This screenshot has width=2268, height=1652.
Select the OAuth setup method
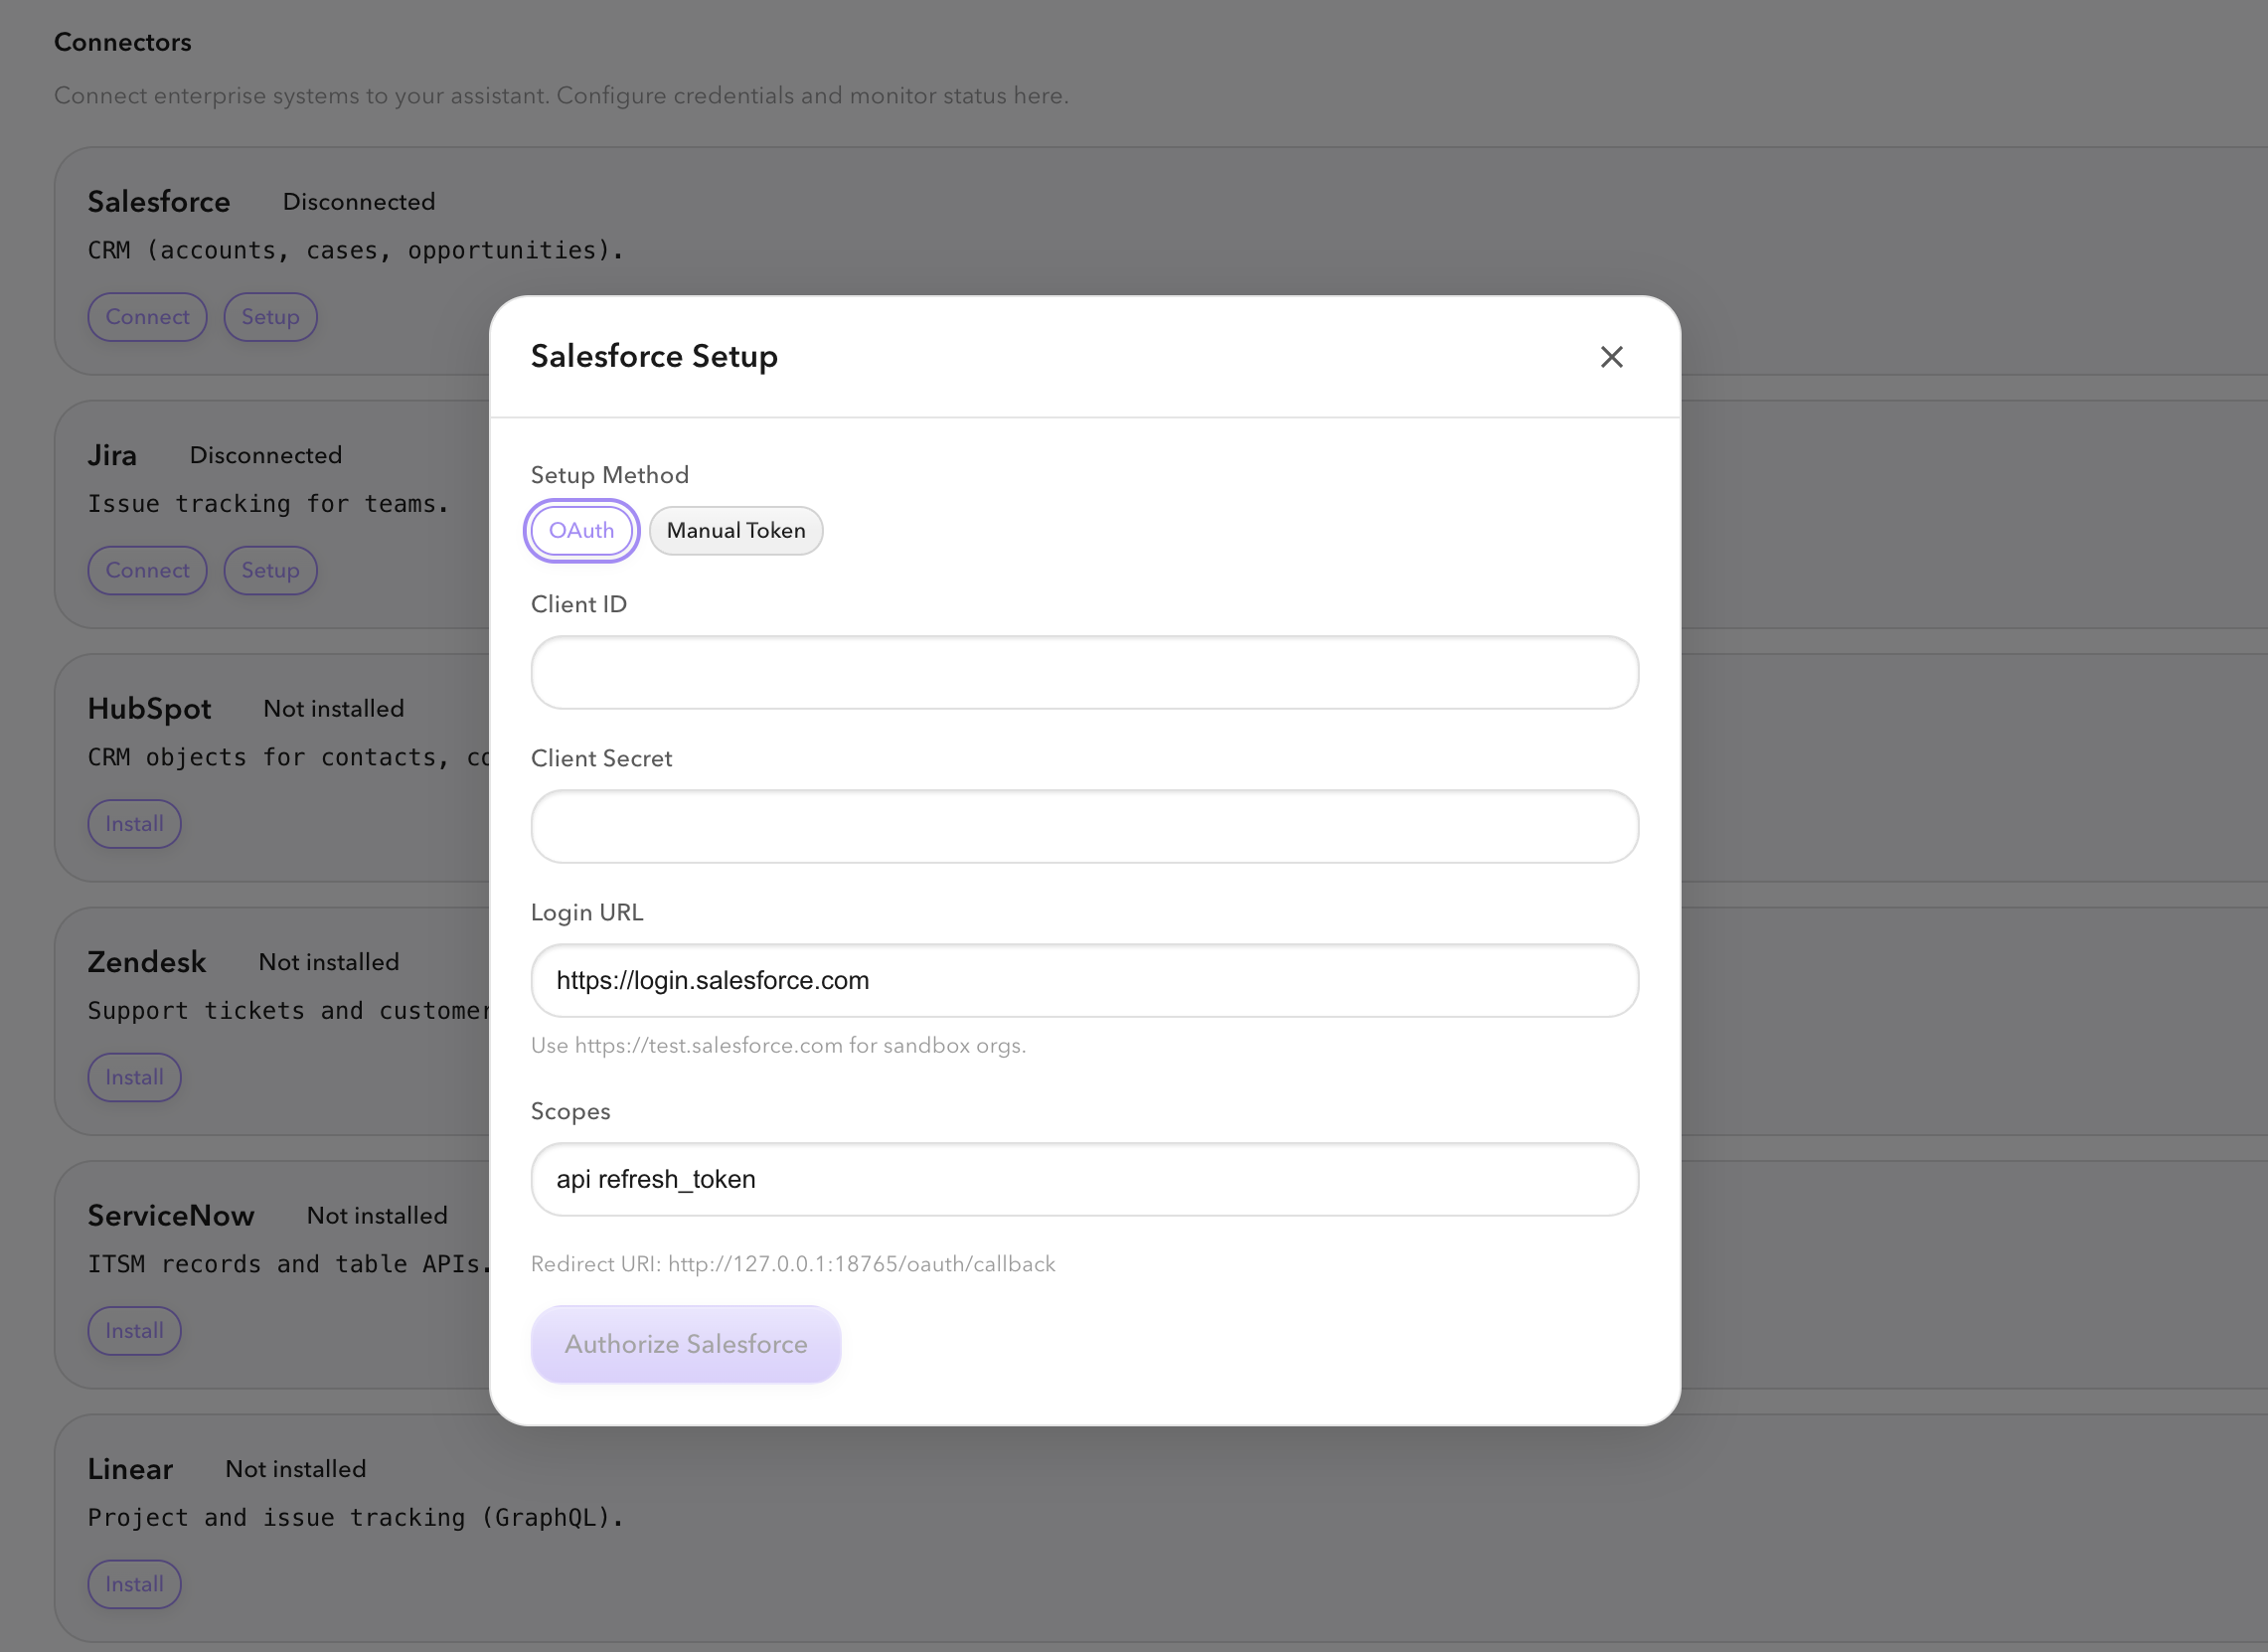pos(581,530)
